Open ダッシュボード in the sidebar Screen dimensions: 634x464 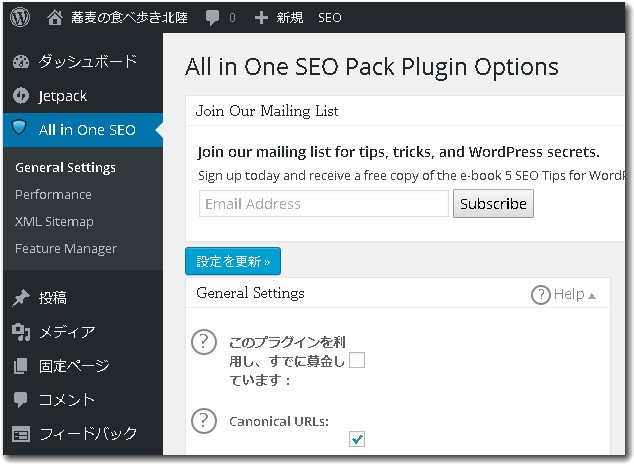coord(88,61)
